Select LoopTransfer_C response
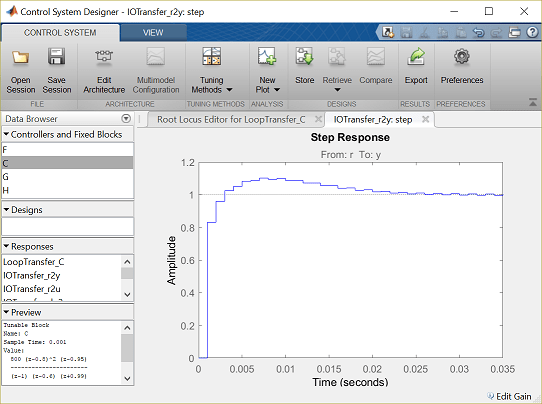Image resolution: width=542 pixels, height=404 pixels. tap(34, 262)
